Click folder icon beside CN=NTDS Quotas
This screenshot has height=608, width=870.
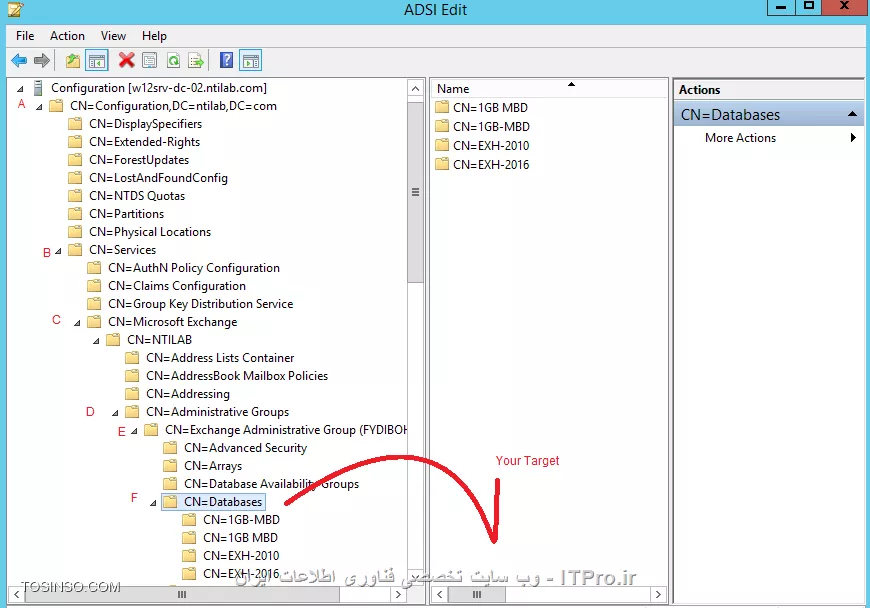click(x=75, y=196)
